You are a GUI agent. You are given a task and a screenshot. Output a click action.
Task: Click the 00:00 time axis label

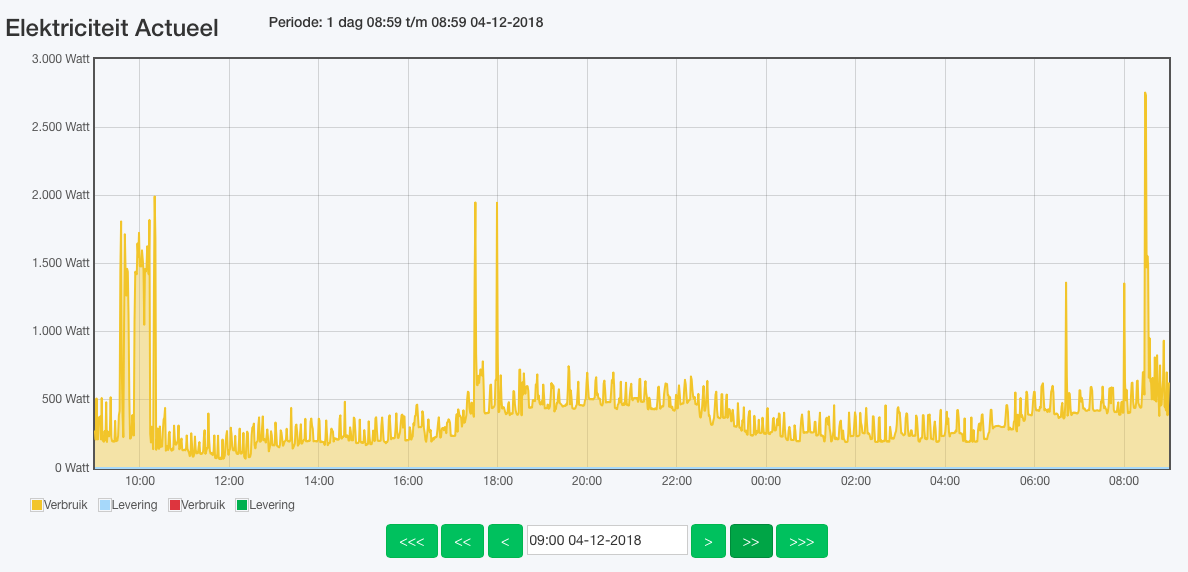tap(766, 481)
